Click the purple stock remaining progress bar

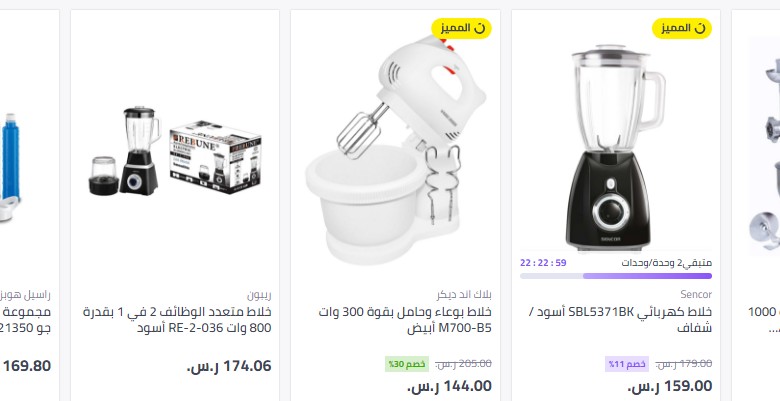[x=616, y=276]
